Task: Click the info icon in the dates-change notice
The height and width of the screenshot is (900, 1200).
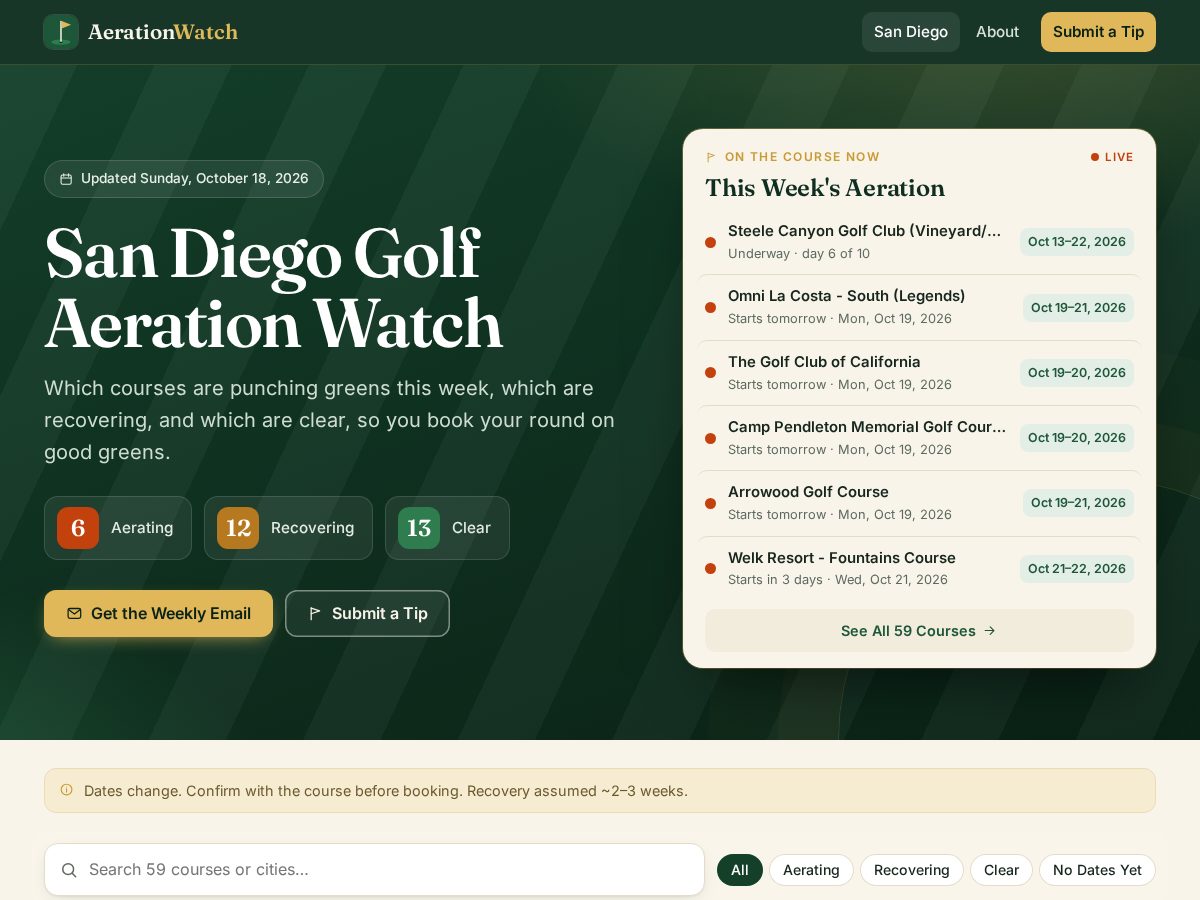Action: pyautogui.click(x=67, y=790)
